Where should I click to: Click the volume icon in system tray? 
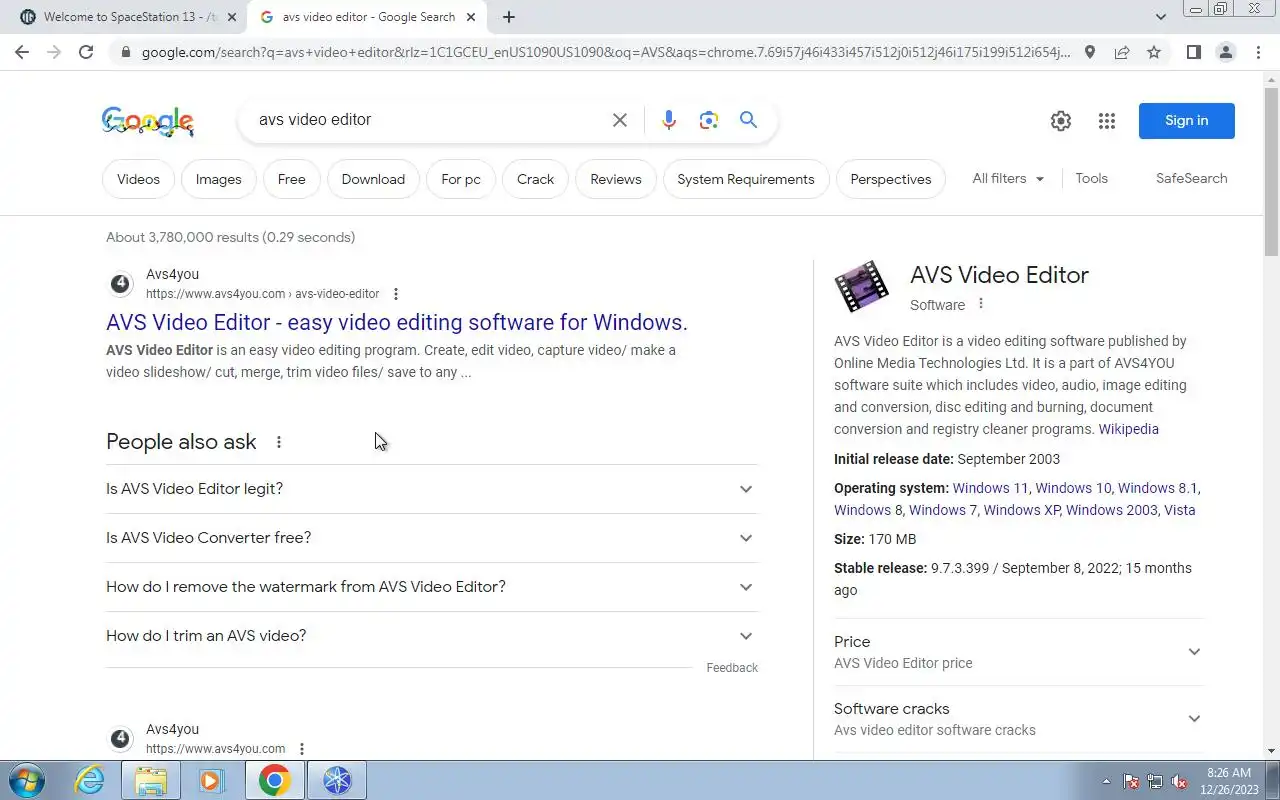pos(1180,782)
